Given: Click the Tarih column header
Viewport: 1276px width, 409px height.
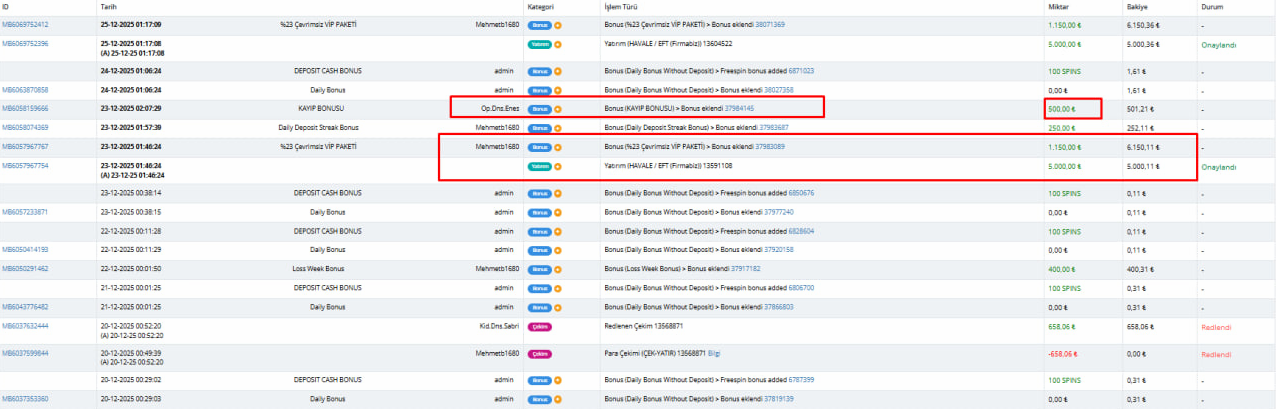Looking at the screenshot, I should point(109,6).
